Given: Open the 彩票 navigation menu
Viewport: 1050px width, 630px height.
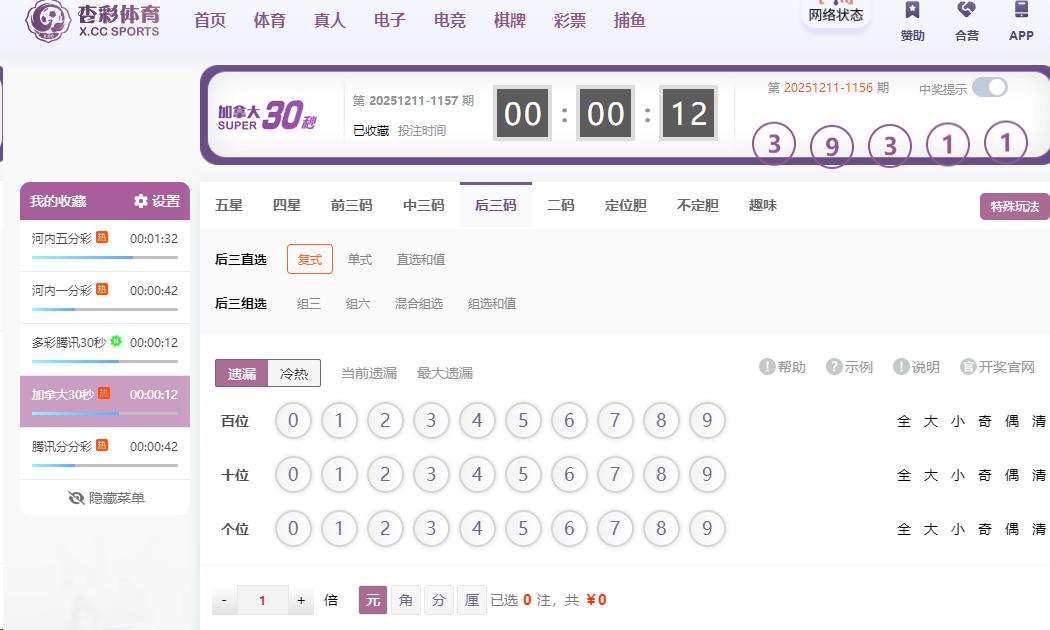Looking at the screenshot, I should click(x=570, y=20).
